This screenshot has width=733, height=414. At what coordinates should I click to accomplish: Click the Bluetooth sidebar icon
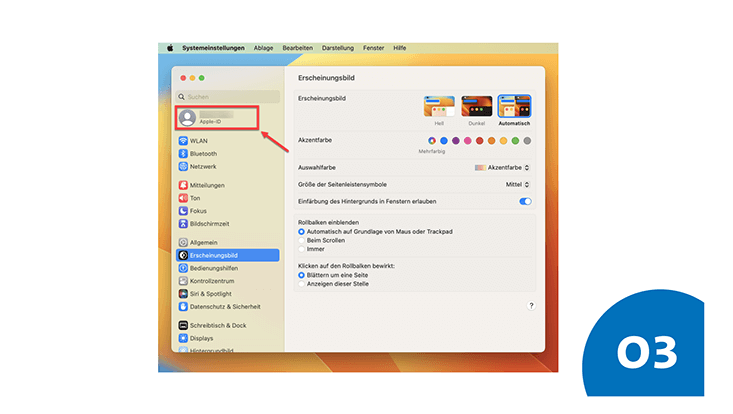point(183,153)
